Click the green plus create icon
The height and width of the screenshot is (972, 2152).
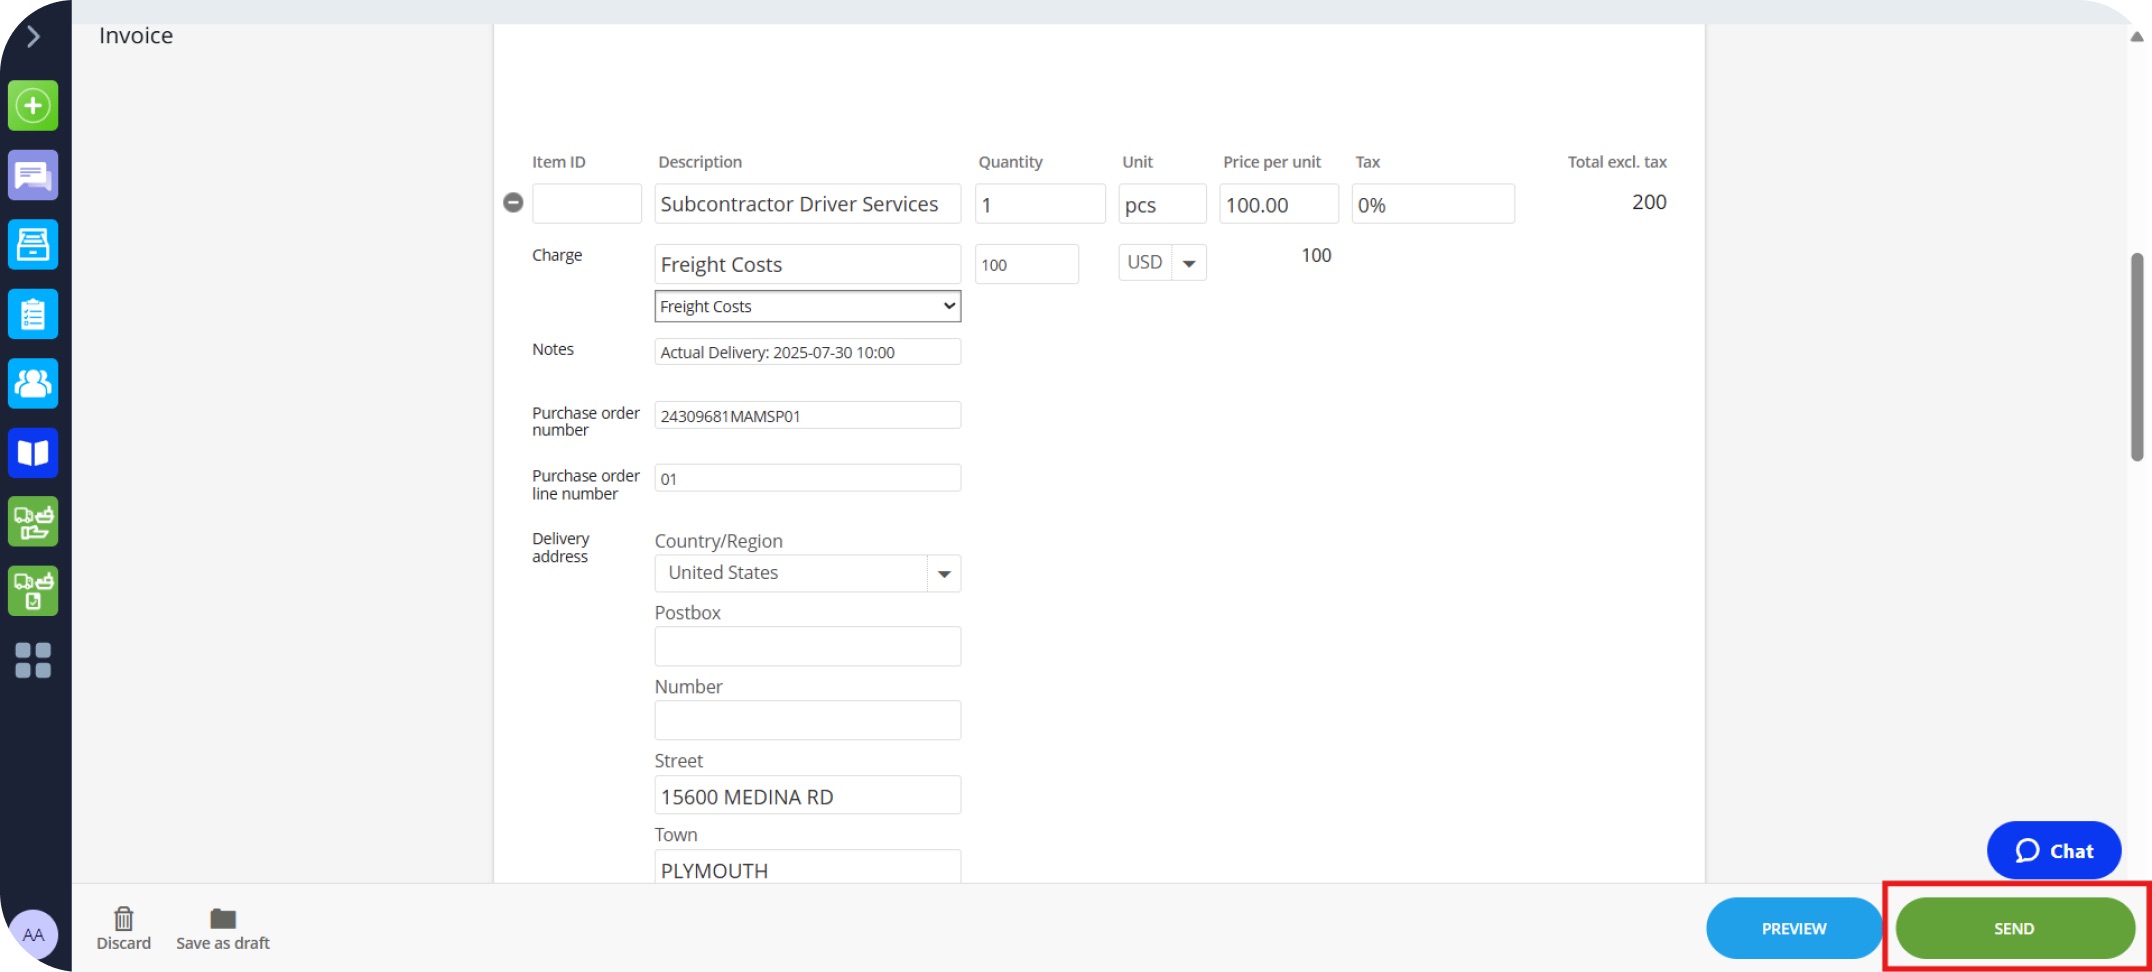click(x=33, y=106)
